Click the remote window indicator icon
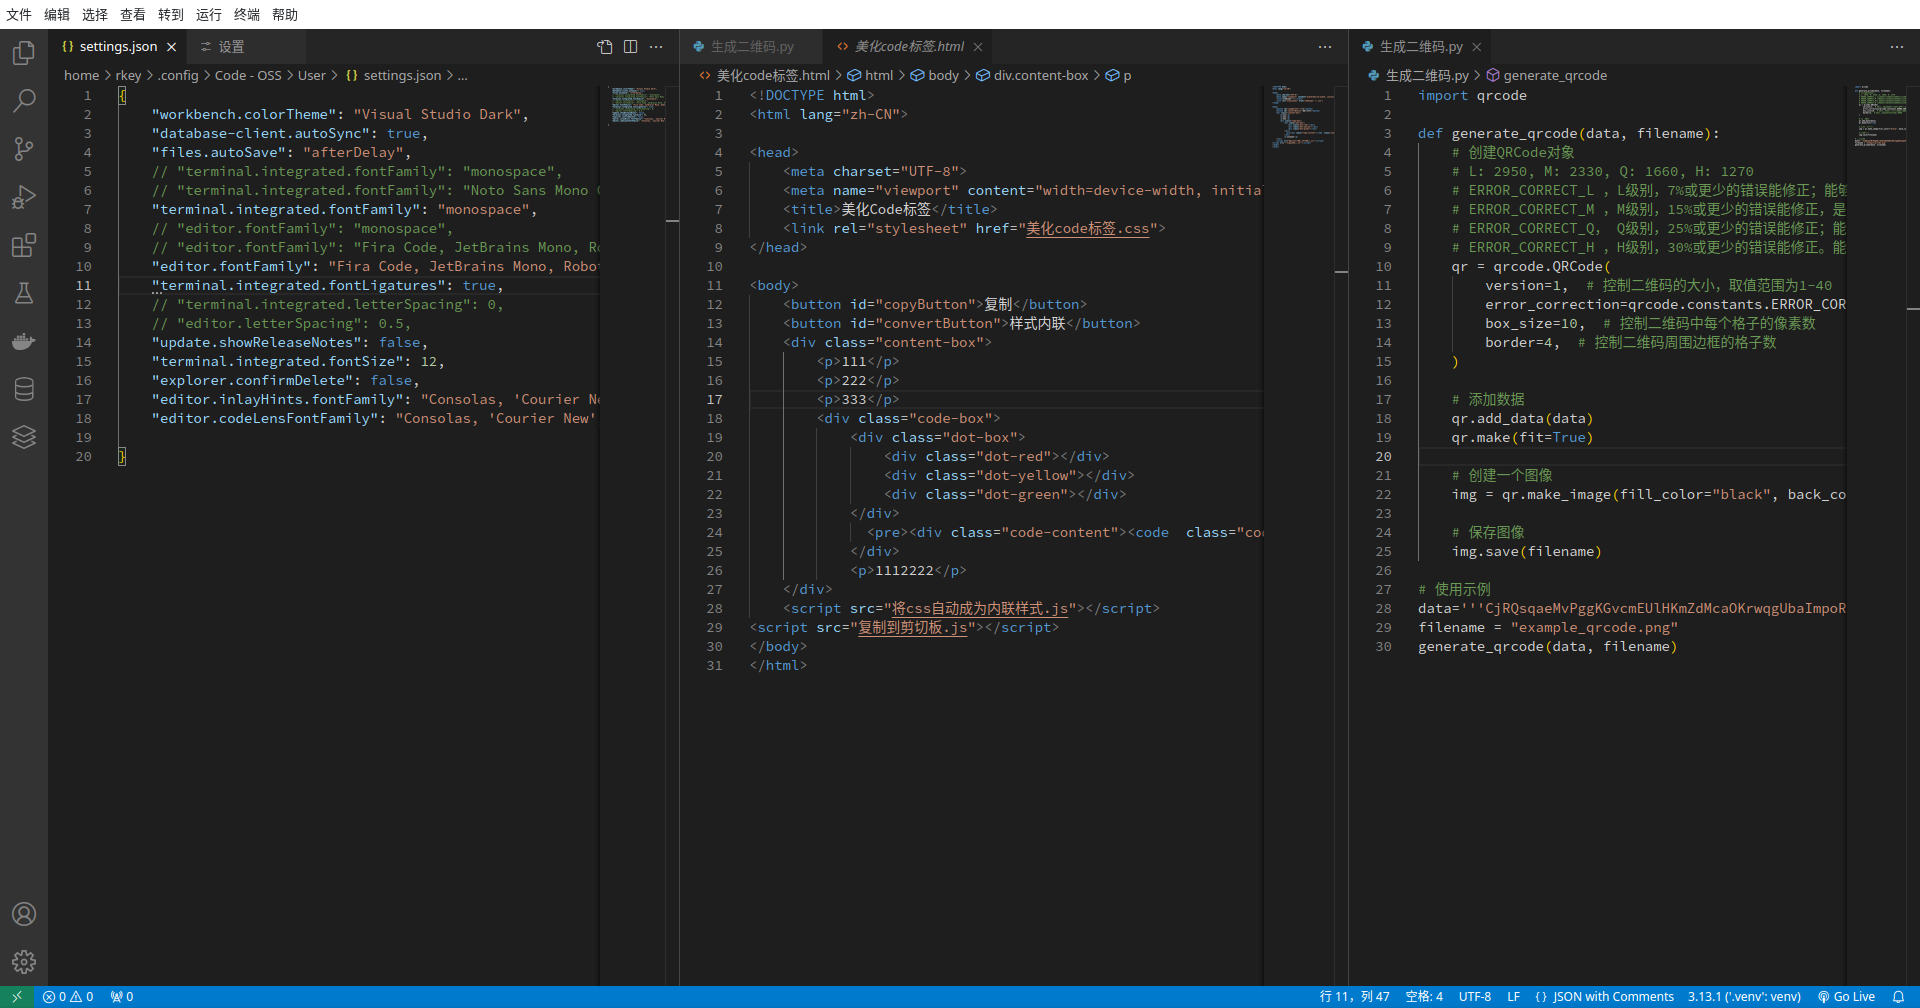 [x=17, y=997]
